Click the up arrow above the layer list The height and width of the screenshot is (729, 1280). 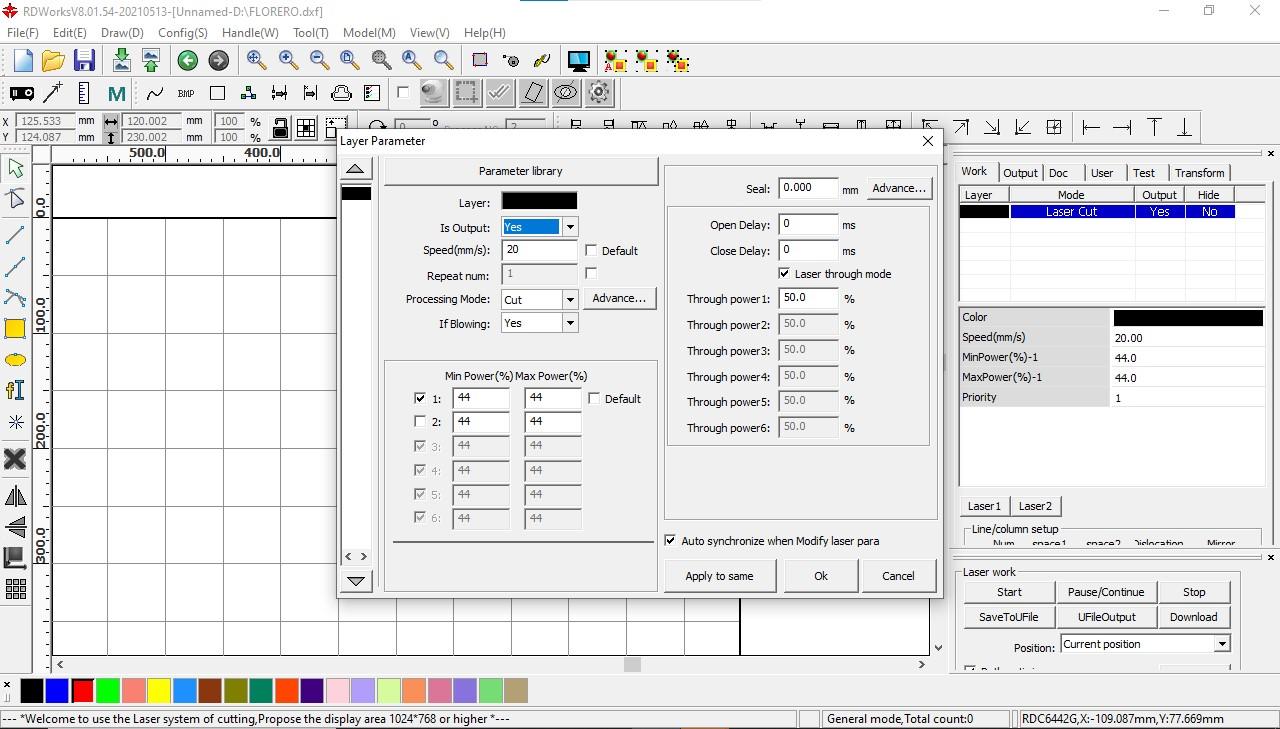pos(355,170)
